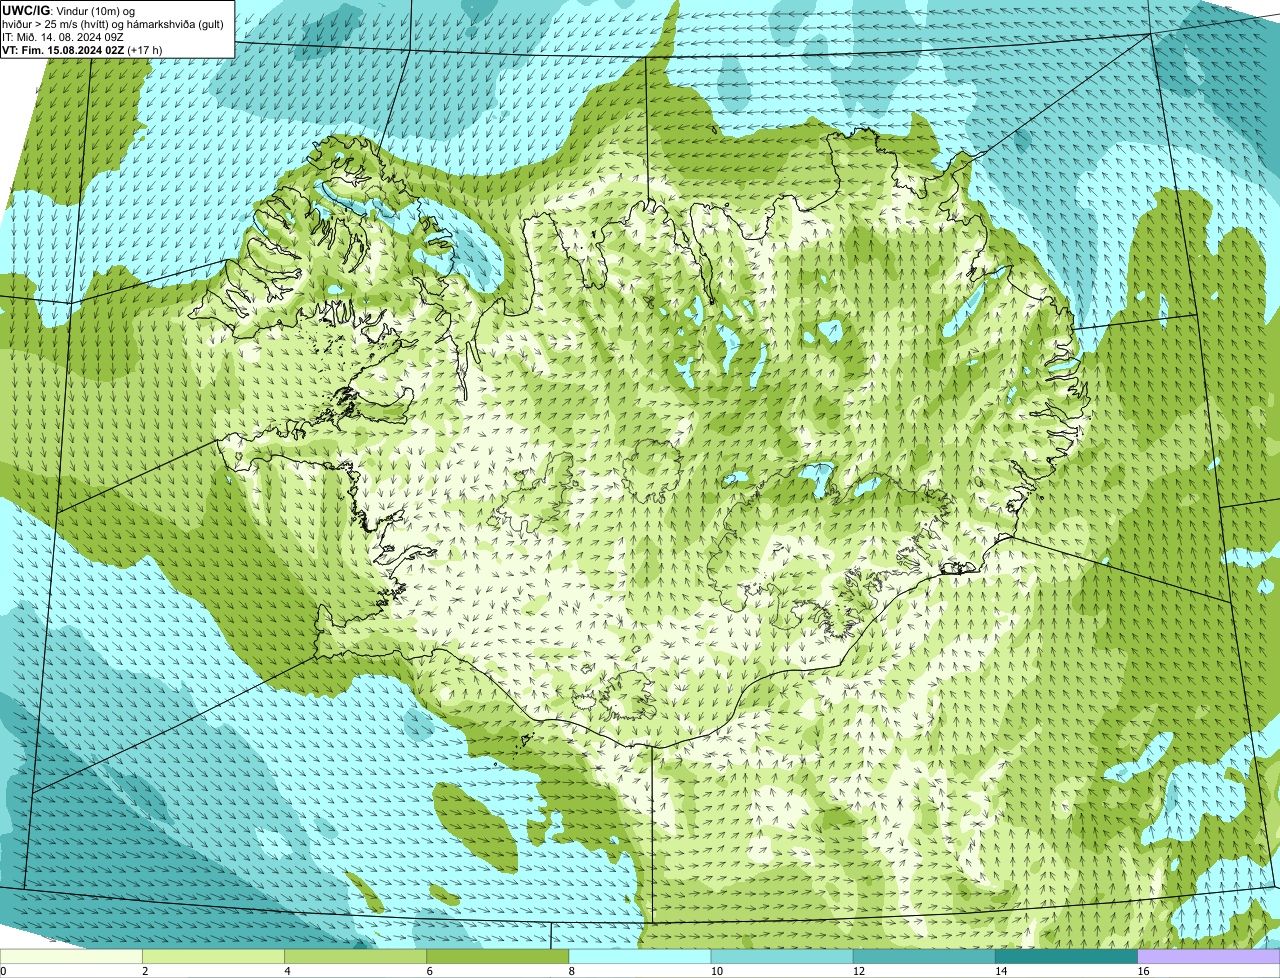Click the legend scale label '10'

click(716, 971)
